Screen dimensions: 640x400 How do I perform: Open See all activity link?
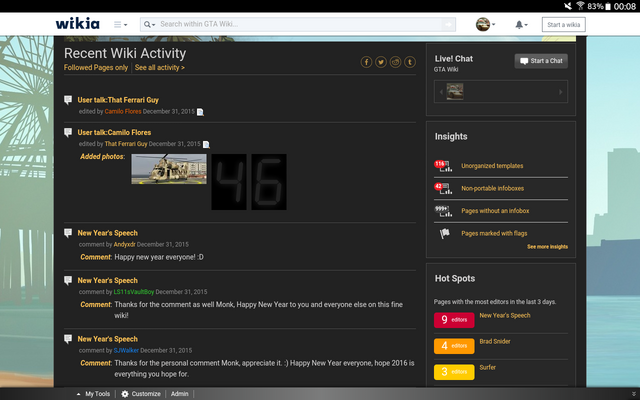[160, 68]
